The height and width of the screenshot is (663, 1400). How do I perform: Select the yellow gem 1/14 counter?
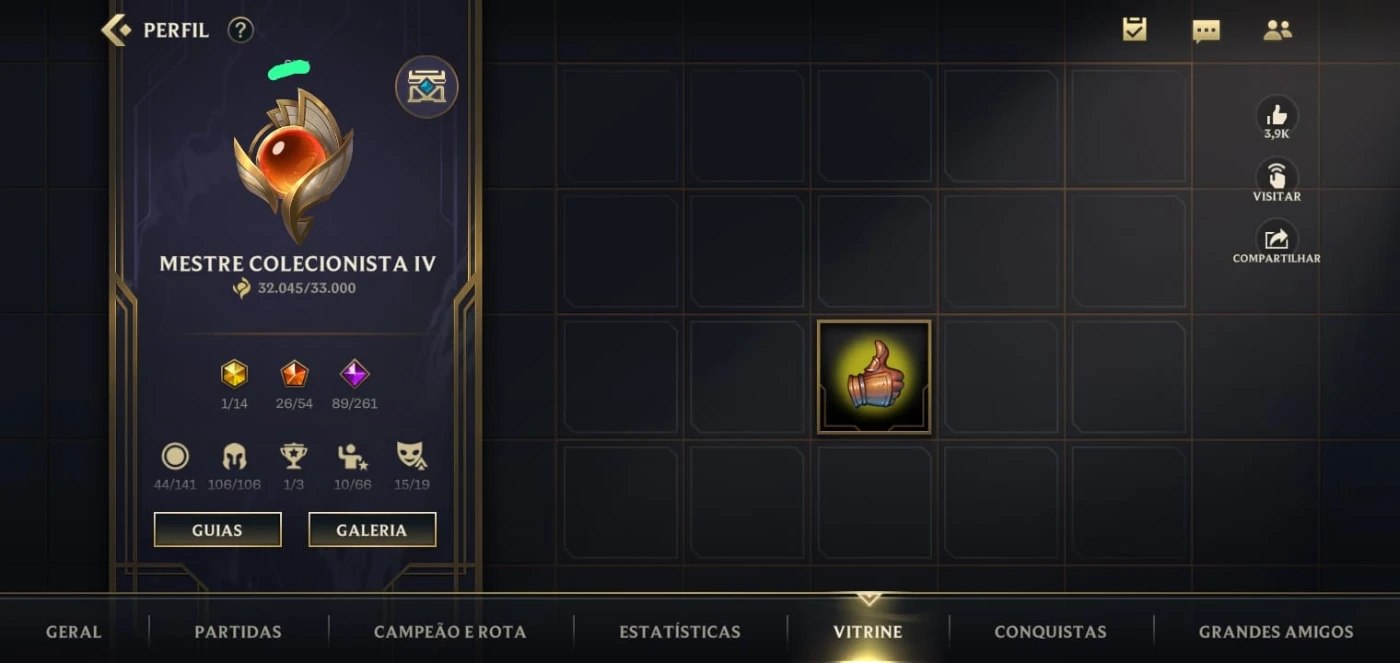(x=234, y=384)
